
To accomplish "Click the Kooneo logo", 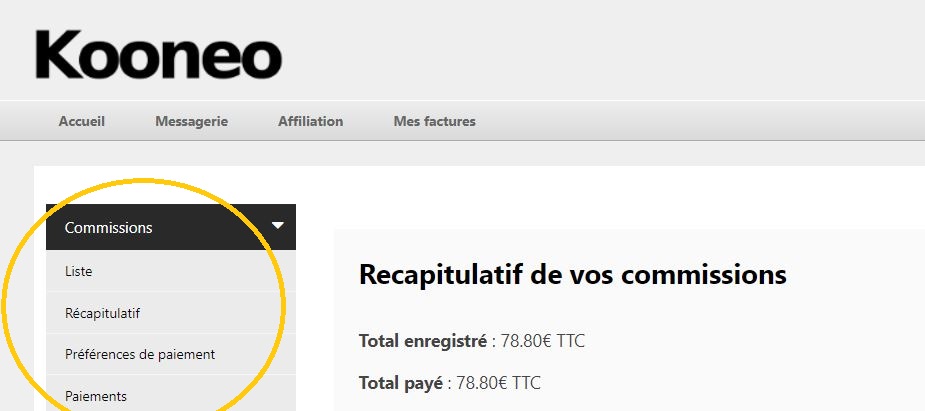I will [159, 54].
